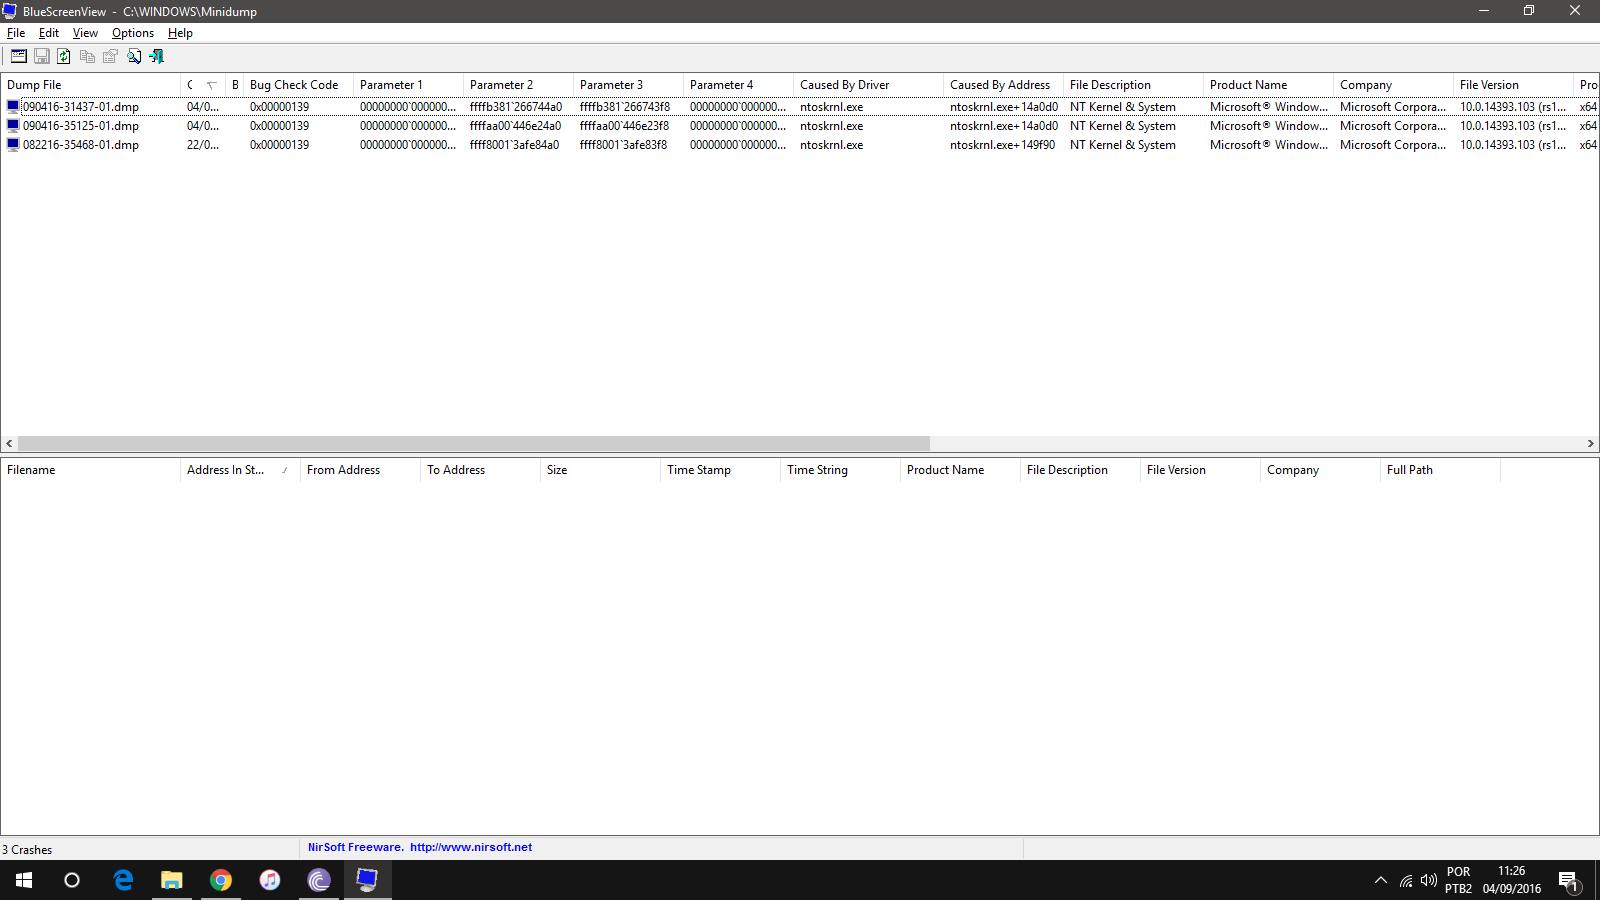Click the Cortana search circle icon
The height and width of the screenshot is (900, 1600).
pyautogui.click(x=72, y=880)
